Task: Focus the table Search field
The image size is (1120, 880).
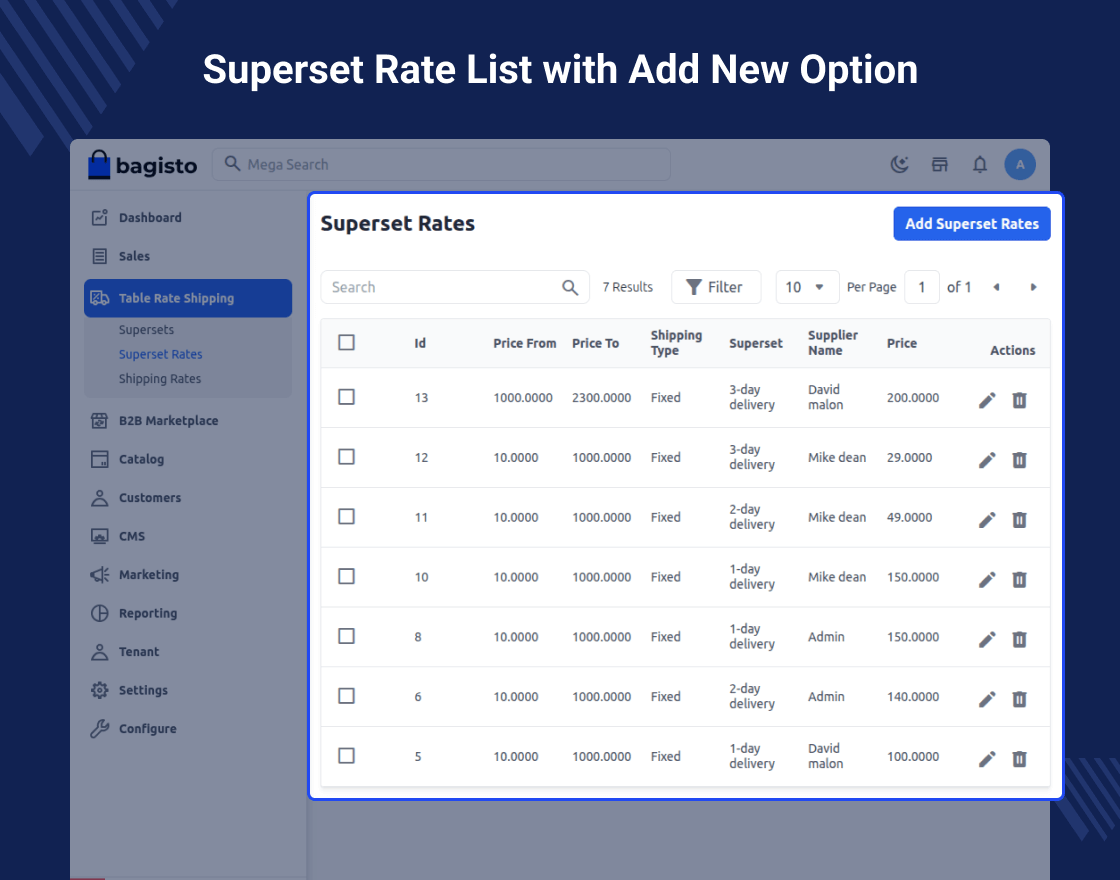Action: 455,287
